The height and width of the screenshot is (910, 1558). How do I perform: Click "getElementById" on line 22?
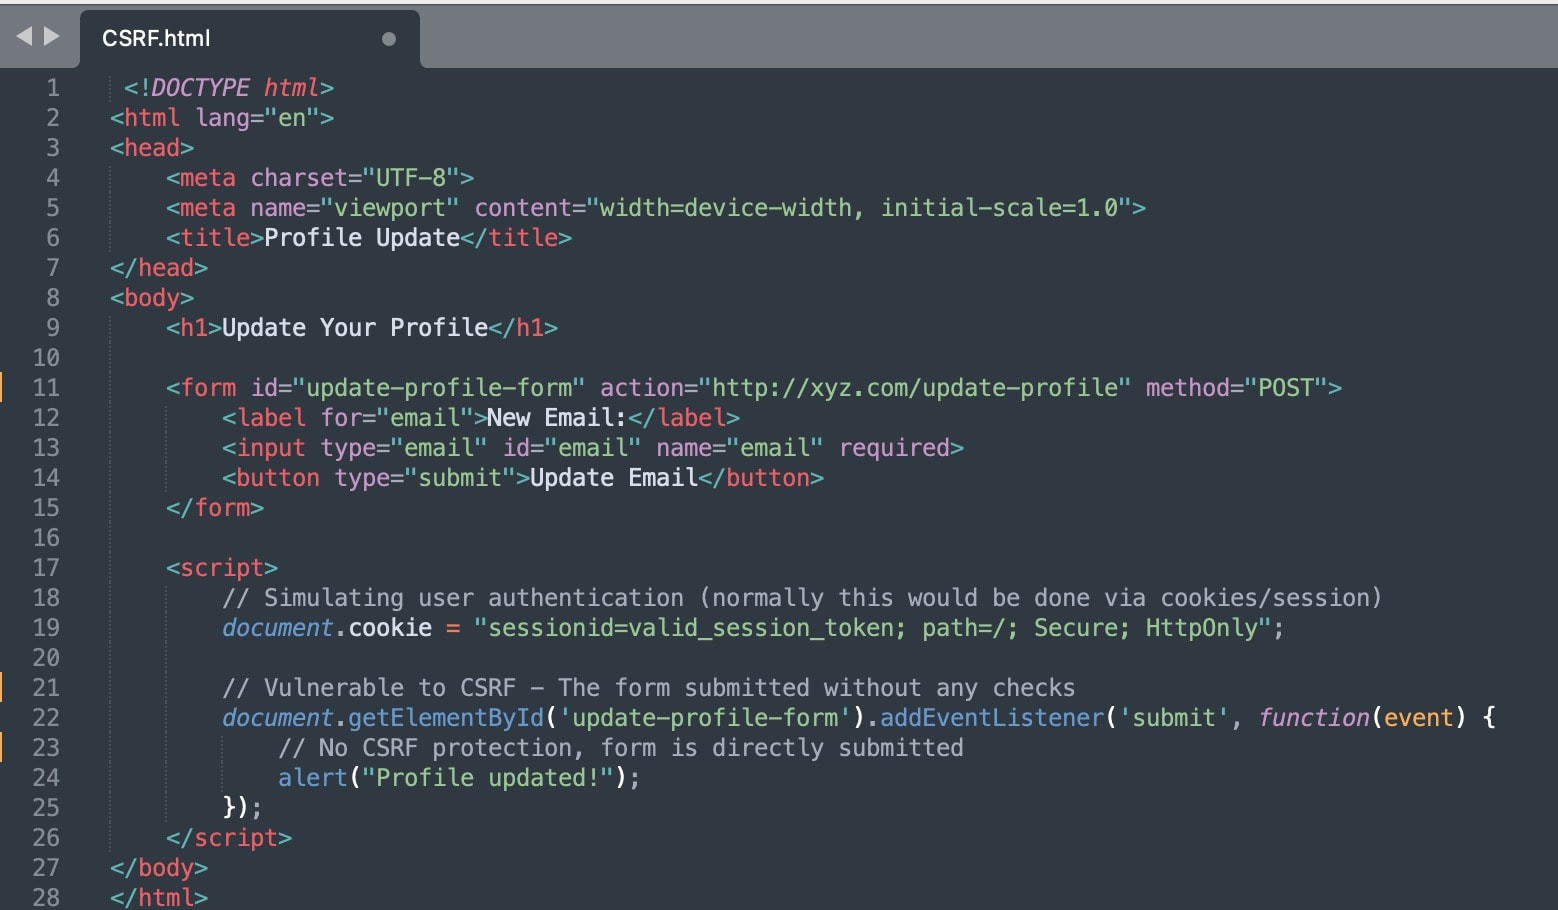pos(445,718)
